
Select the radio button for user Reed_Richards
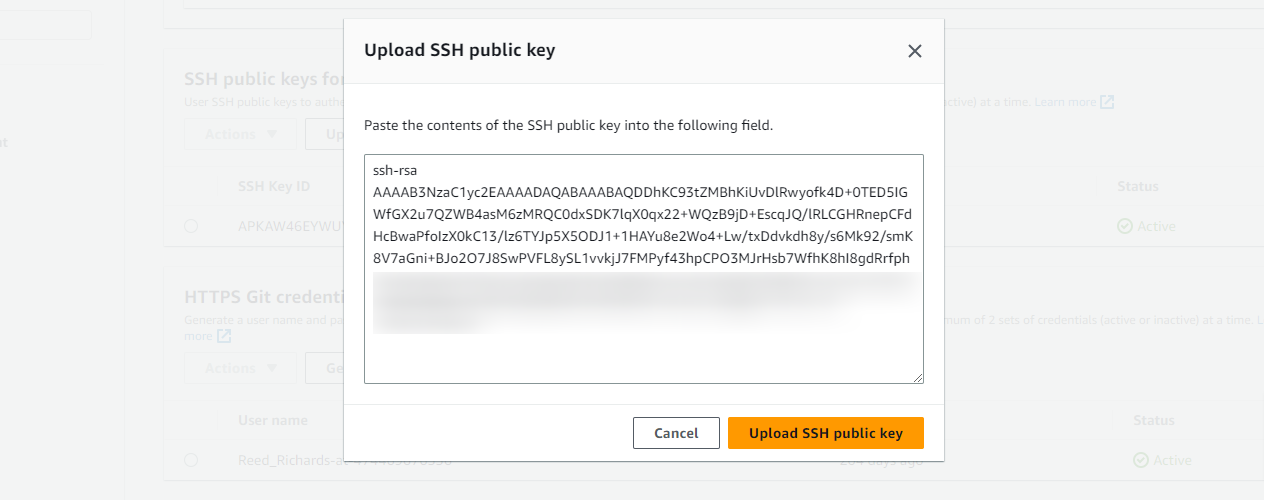(191, 460)
